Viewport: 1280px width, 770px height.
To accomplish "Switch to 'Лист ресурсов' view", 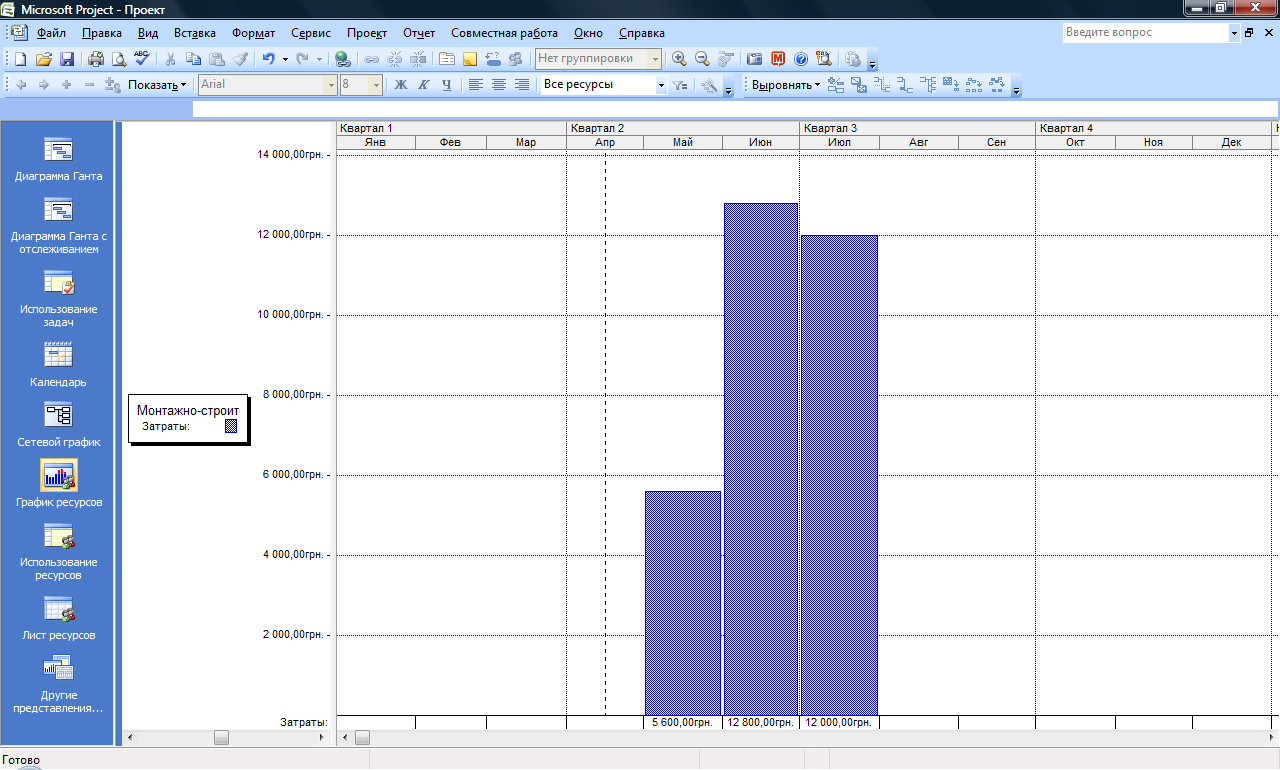I will tap(59, 618).
